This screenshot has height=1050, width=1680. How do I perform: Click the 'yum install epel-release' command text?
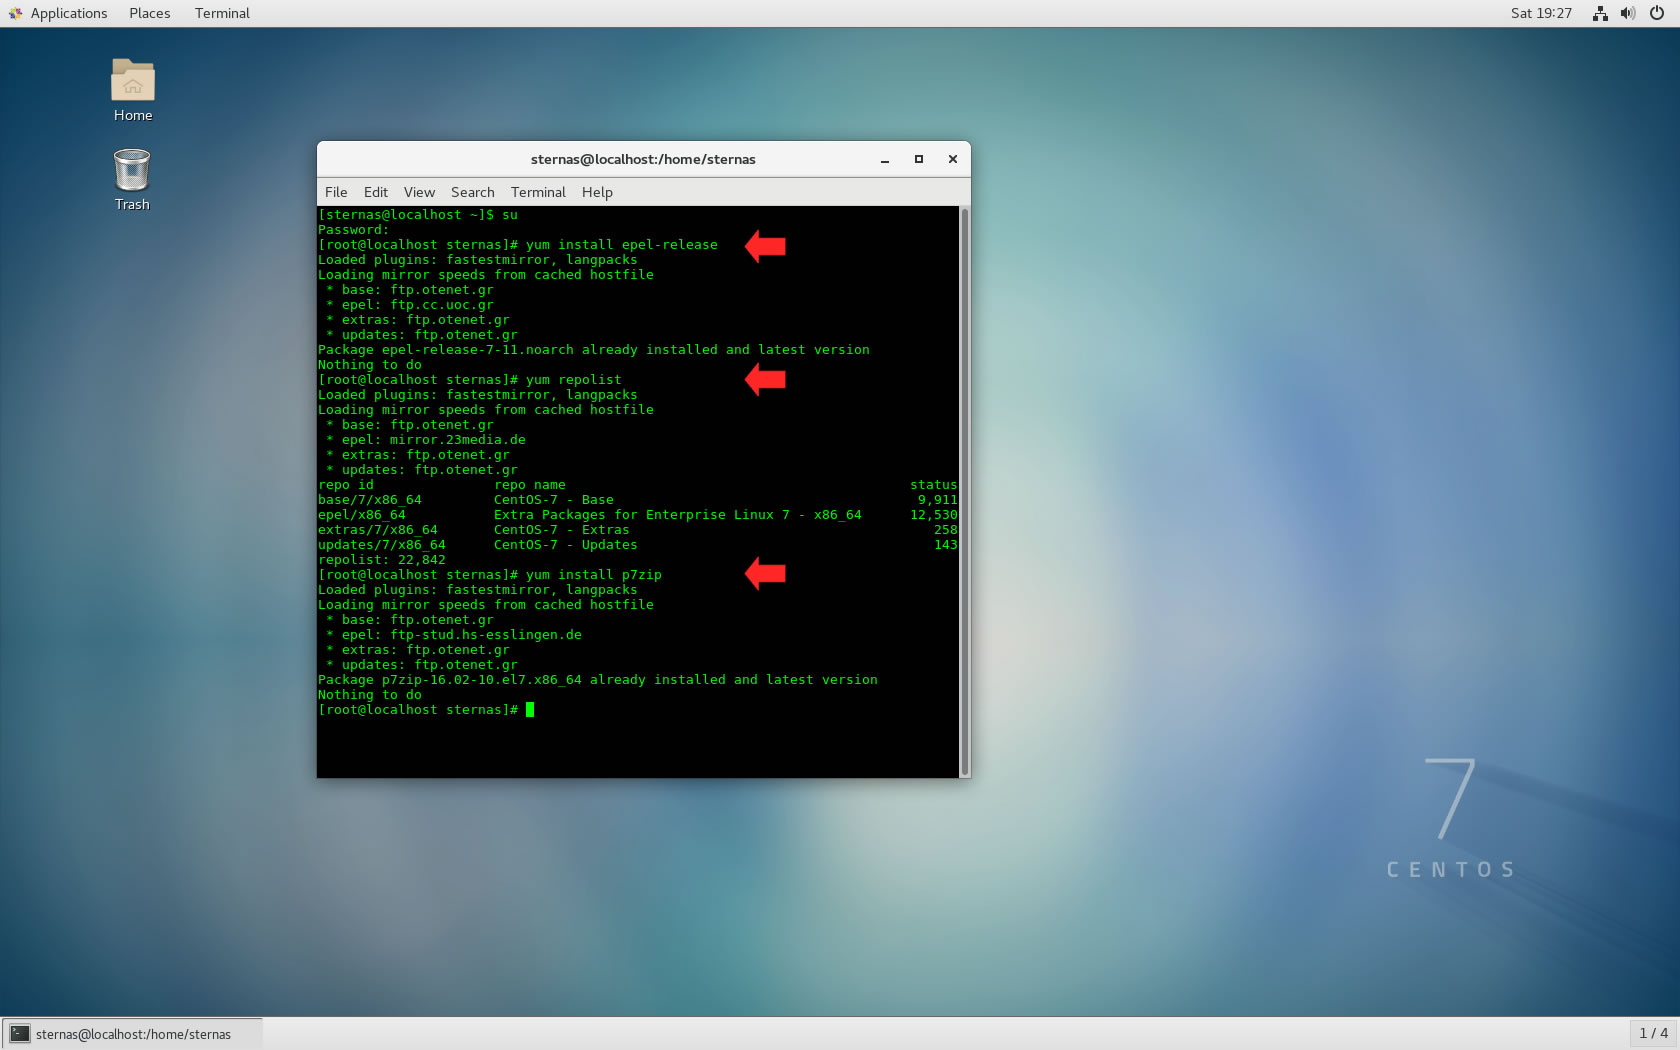(x=622, y=245)
